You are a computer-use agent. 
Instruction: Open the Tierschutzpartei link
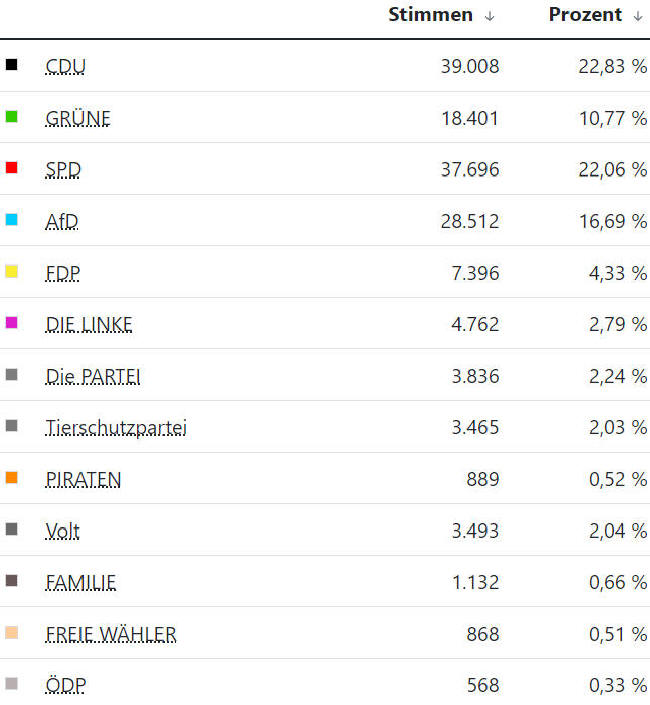point(116,428)
